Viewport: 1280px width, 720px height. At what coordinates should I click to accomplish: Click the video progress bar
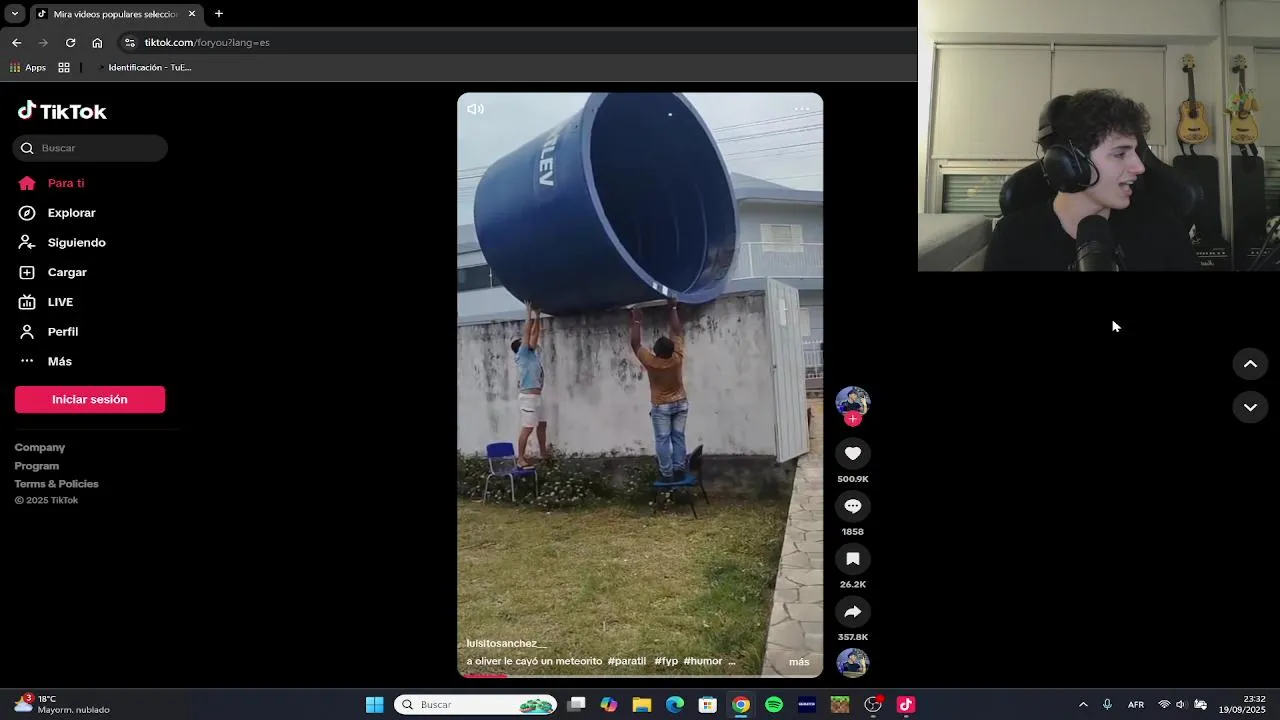[x=640, y=676]
